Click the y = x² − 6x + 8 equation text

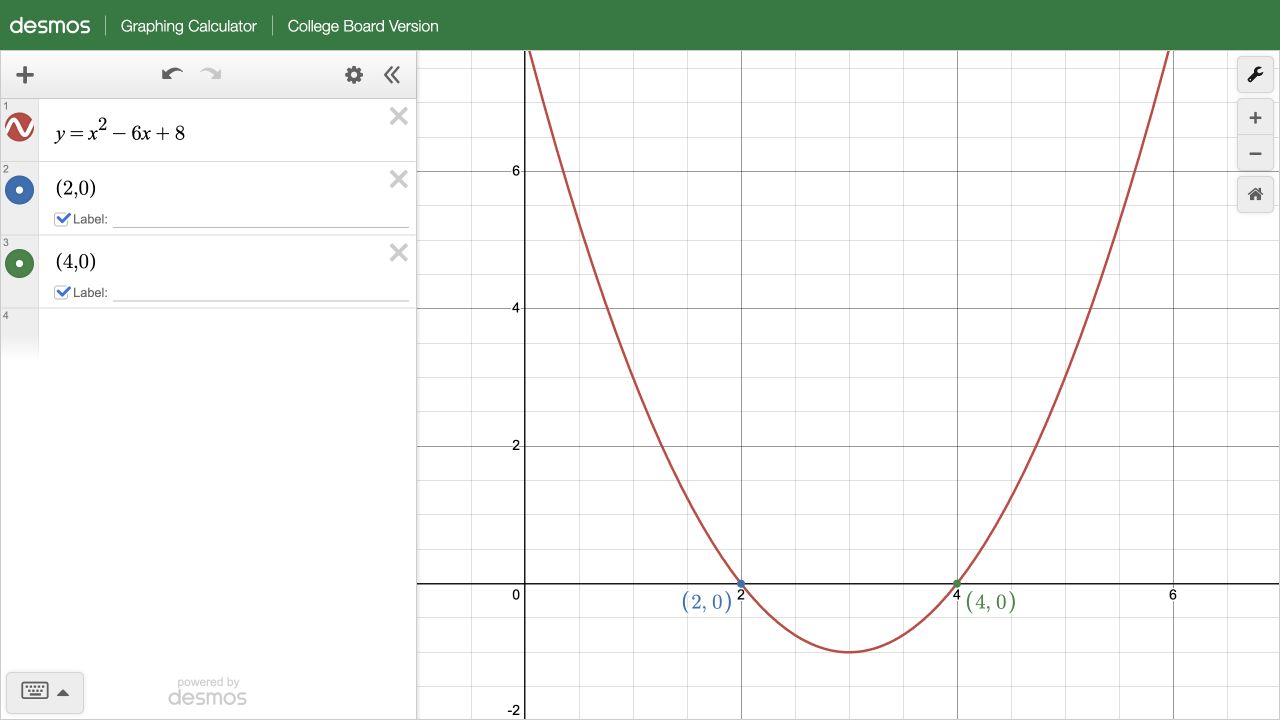click(120, 131)
